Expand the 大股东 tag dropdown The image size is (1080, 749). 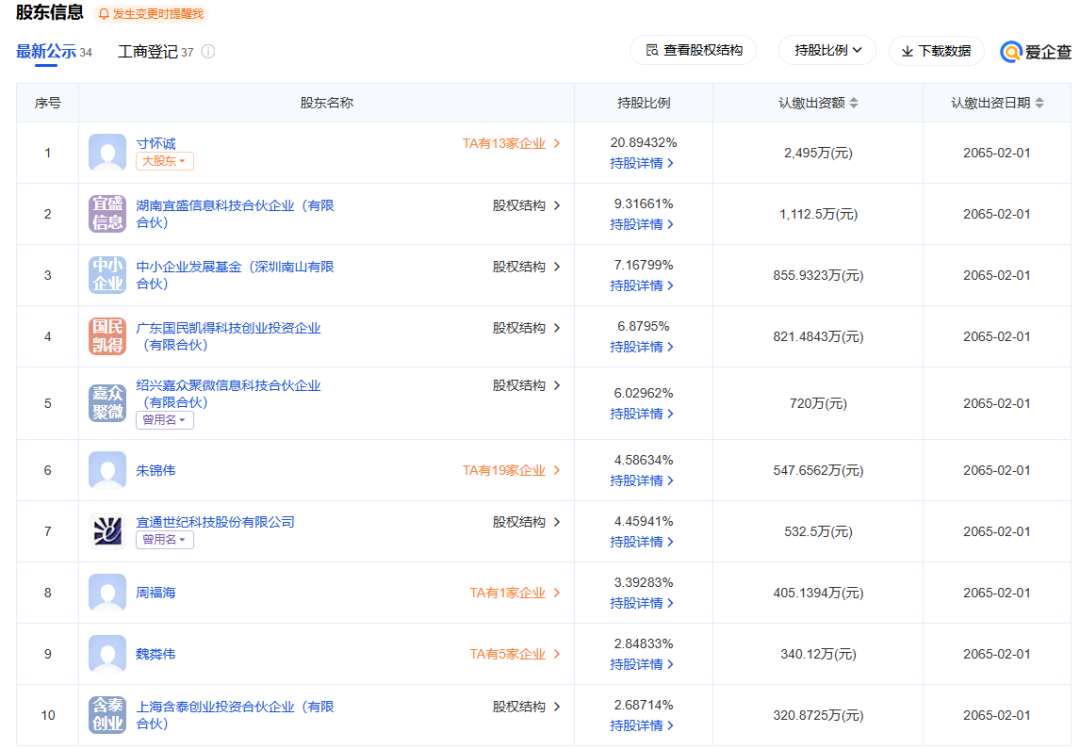click(x=164, y=161)
